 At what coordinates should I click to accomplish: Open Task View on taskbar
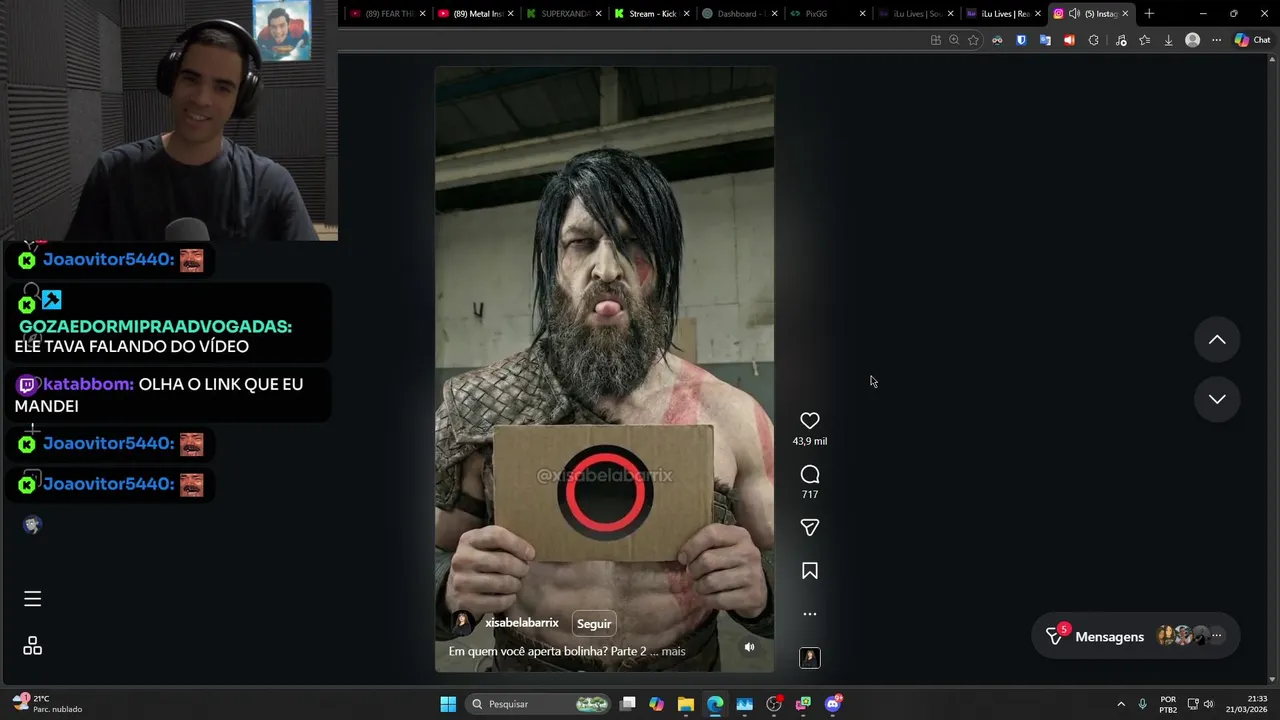point(628,704)
